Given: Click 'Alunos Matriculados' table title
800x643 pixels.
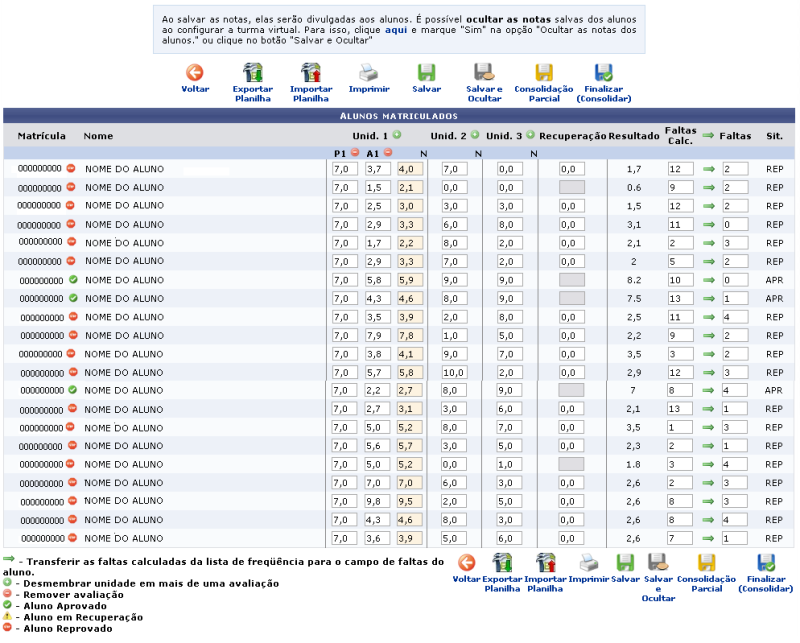Looking at the screenshot, I should point(398,116).
